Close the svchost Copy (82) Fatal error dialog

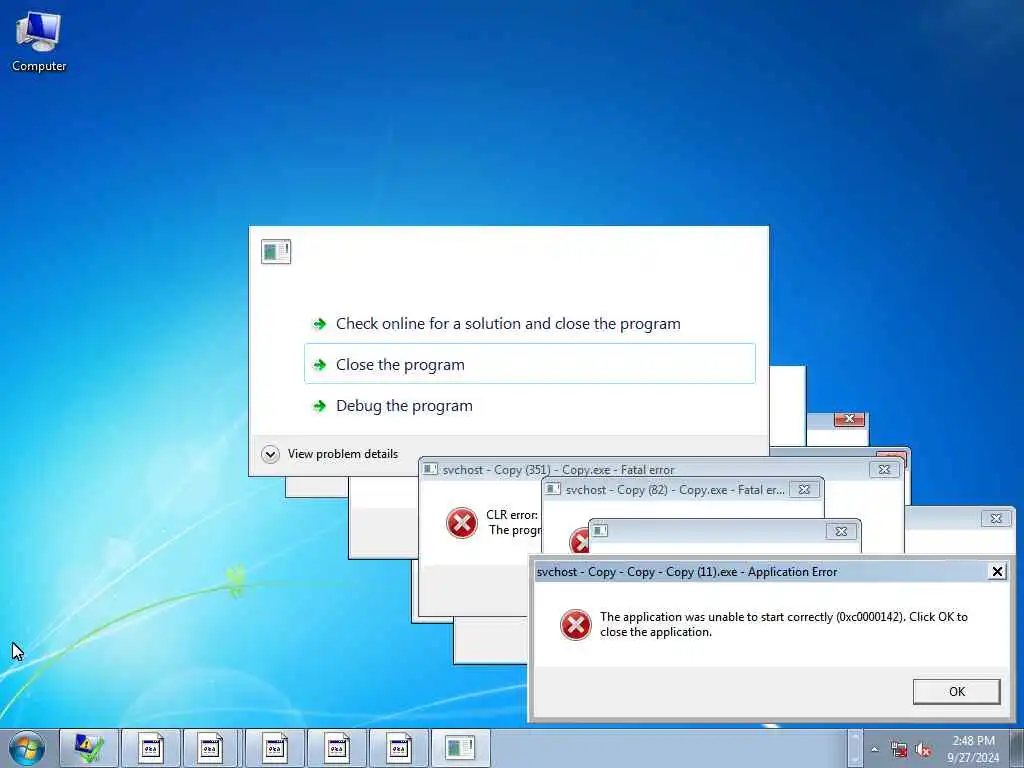click(805, 489)
